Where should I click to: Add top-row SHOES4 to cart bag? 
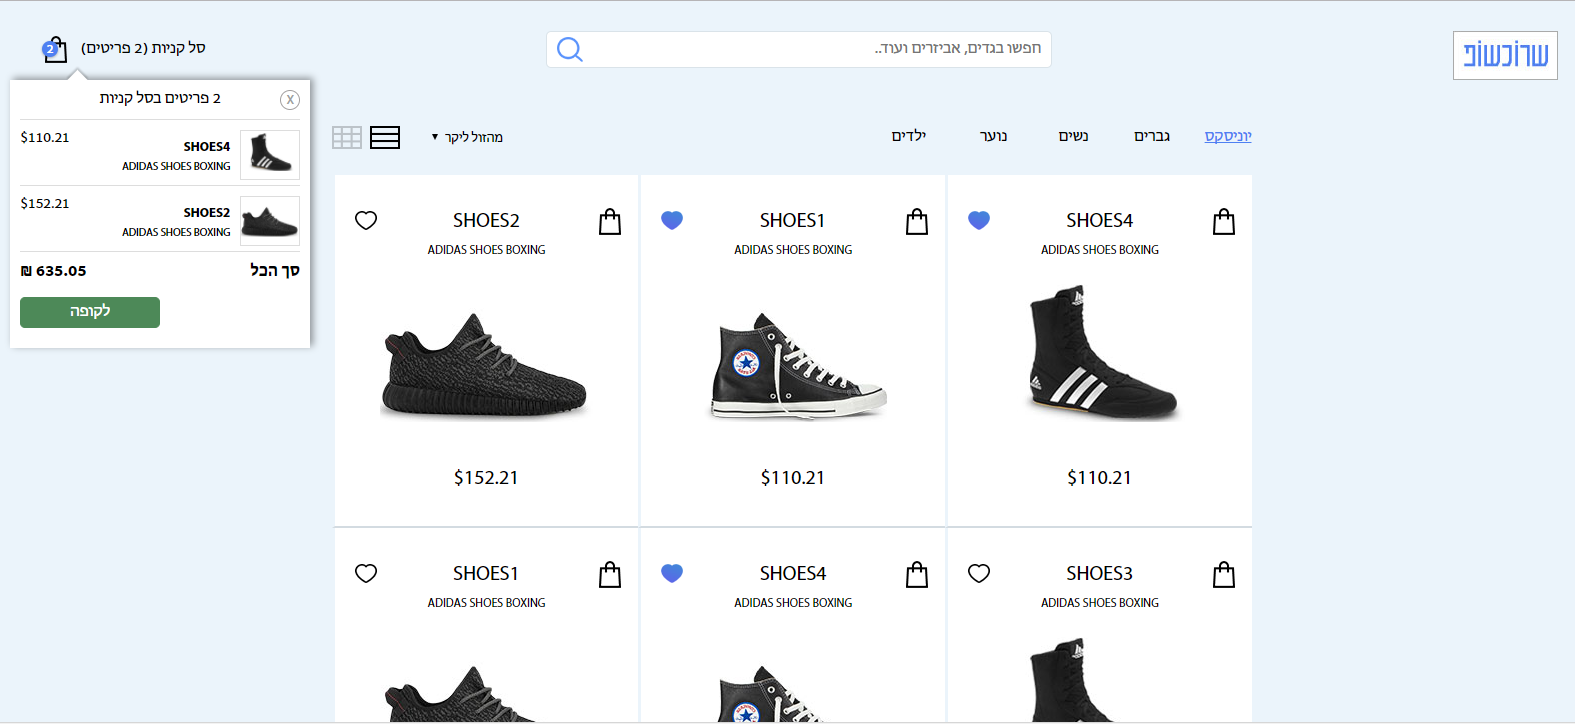click(1224, 221)
